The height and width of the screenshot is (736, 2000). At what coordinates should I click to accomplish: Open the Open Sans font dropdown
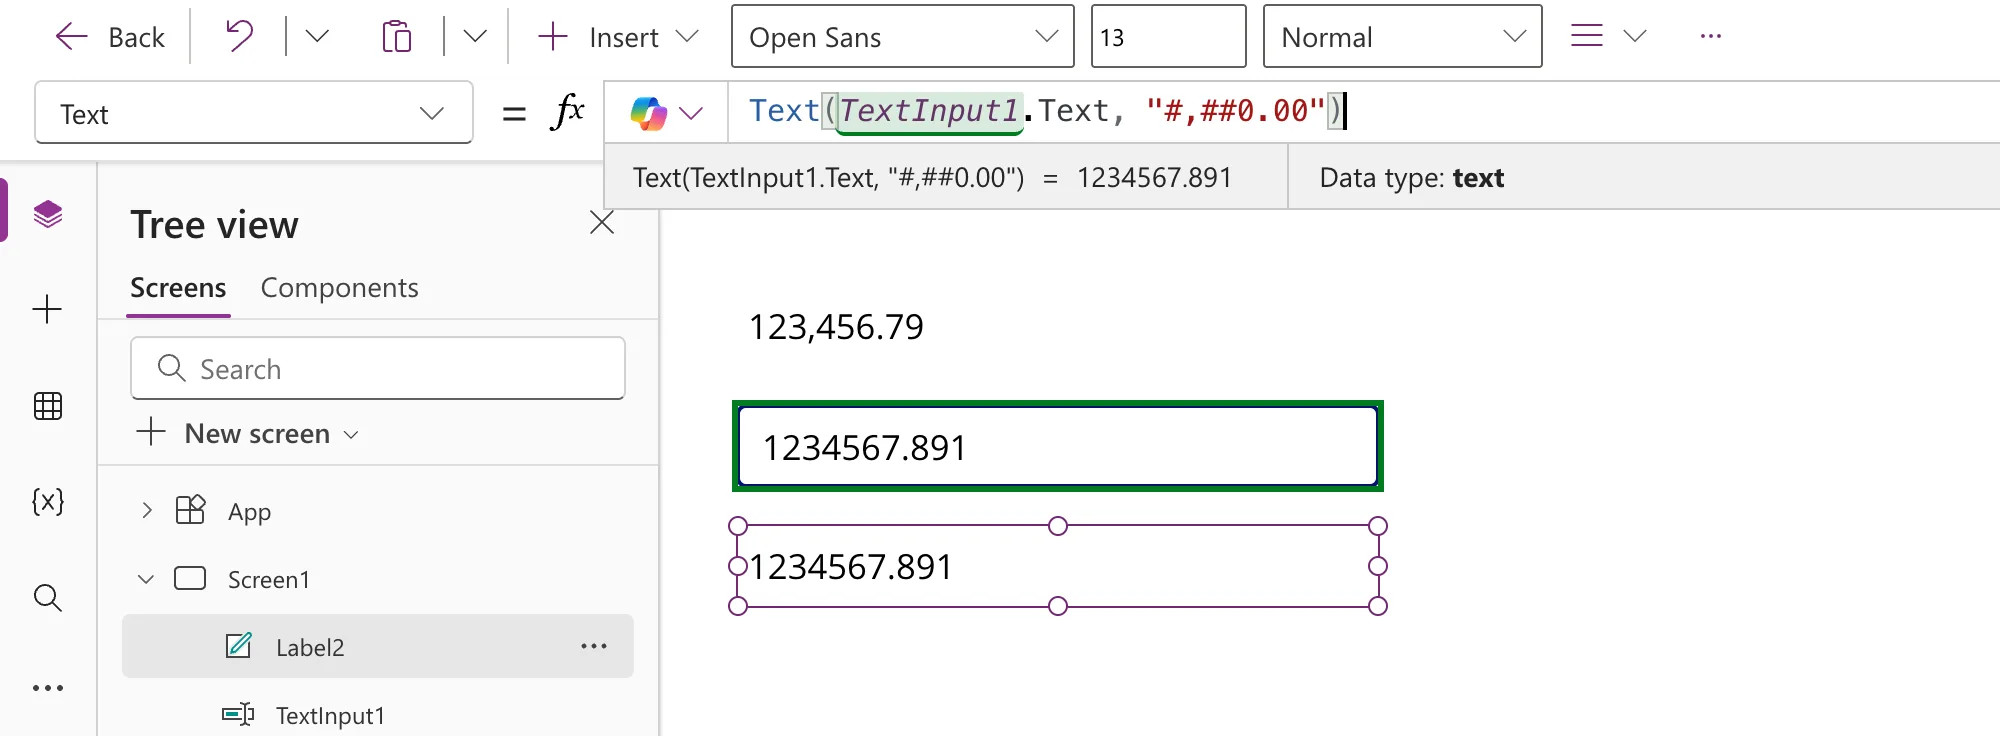point(903,37)
